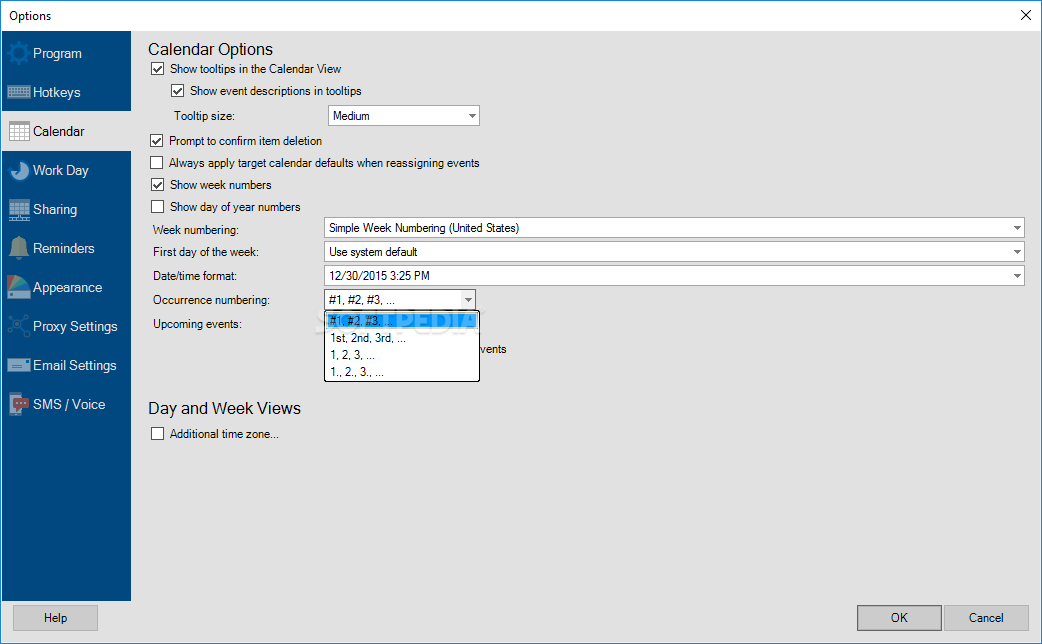1042x644 pixels.
Task: Click the Sharing network icon
Action: pos(19,209)
